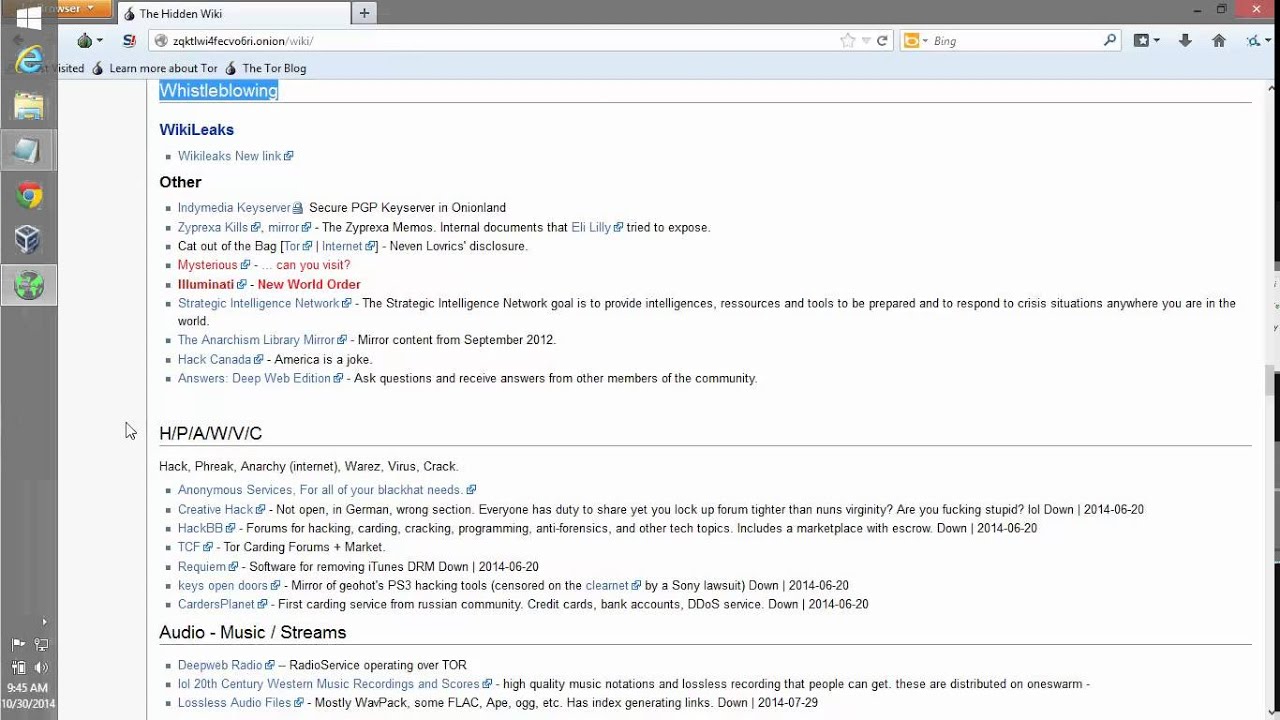Click the magnifier search icon
This screenshot has width=1280, height=720.
(x=1109, y=41)
